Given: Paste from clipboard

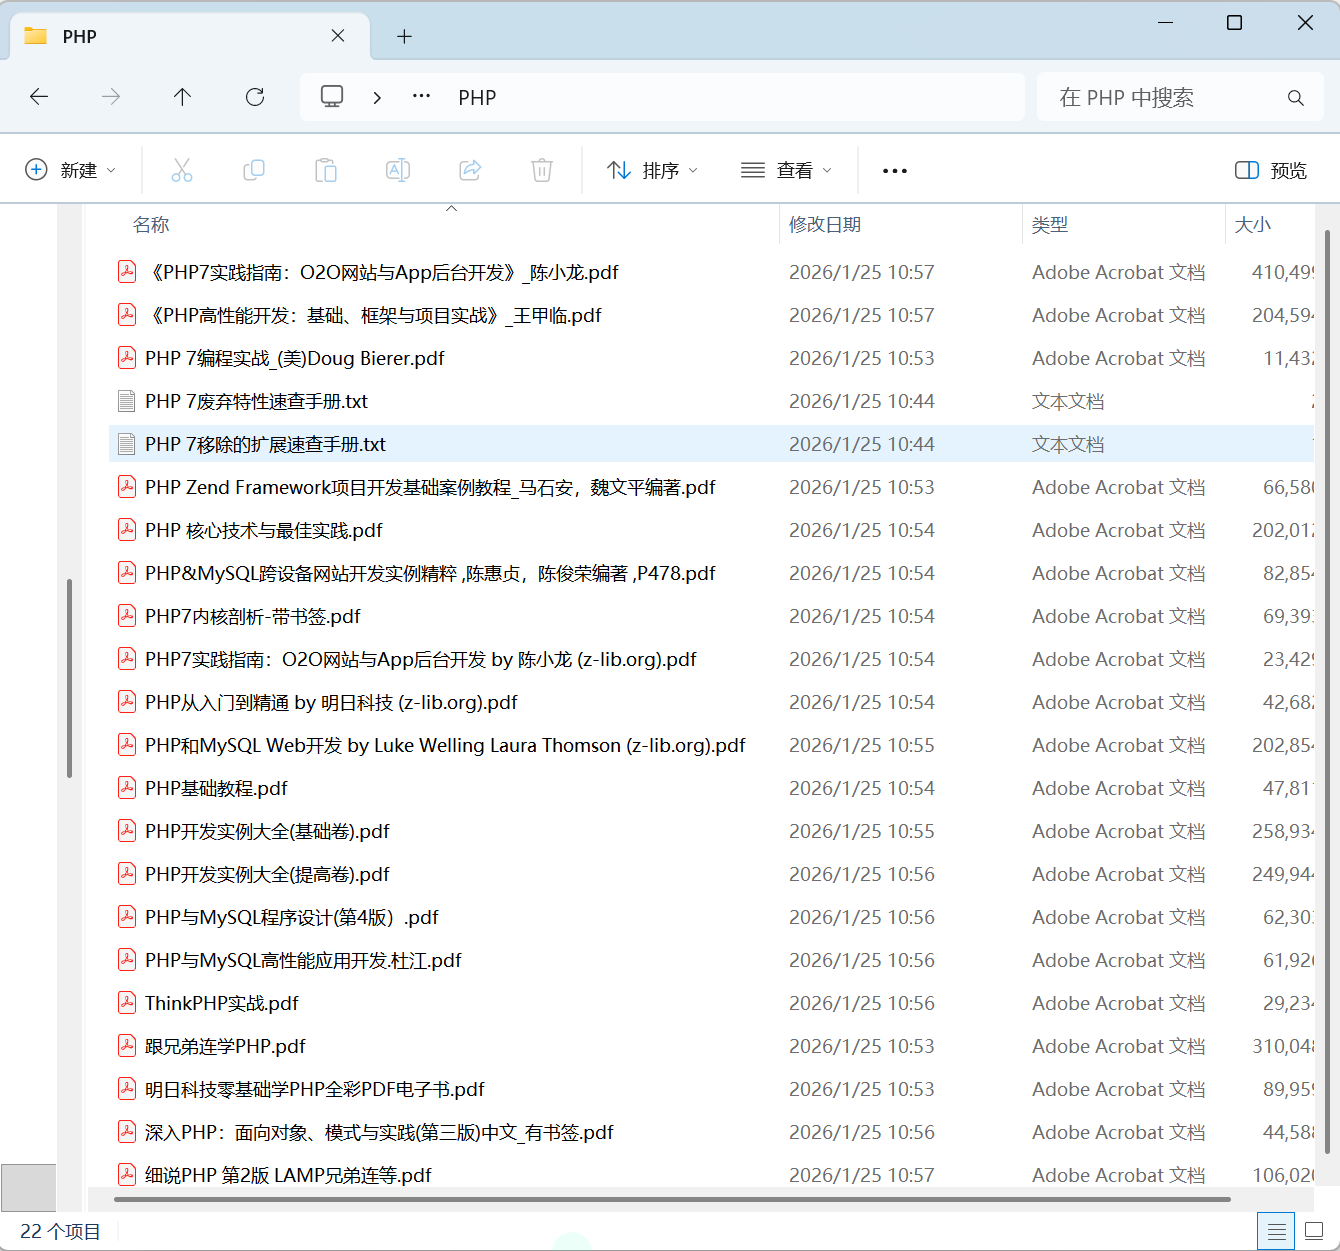Looking at the screenshot, I should point(326,170).
